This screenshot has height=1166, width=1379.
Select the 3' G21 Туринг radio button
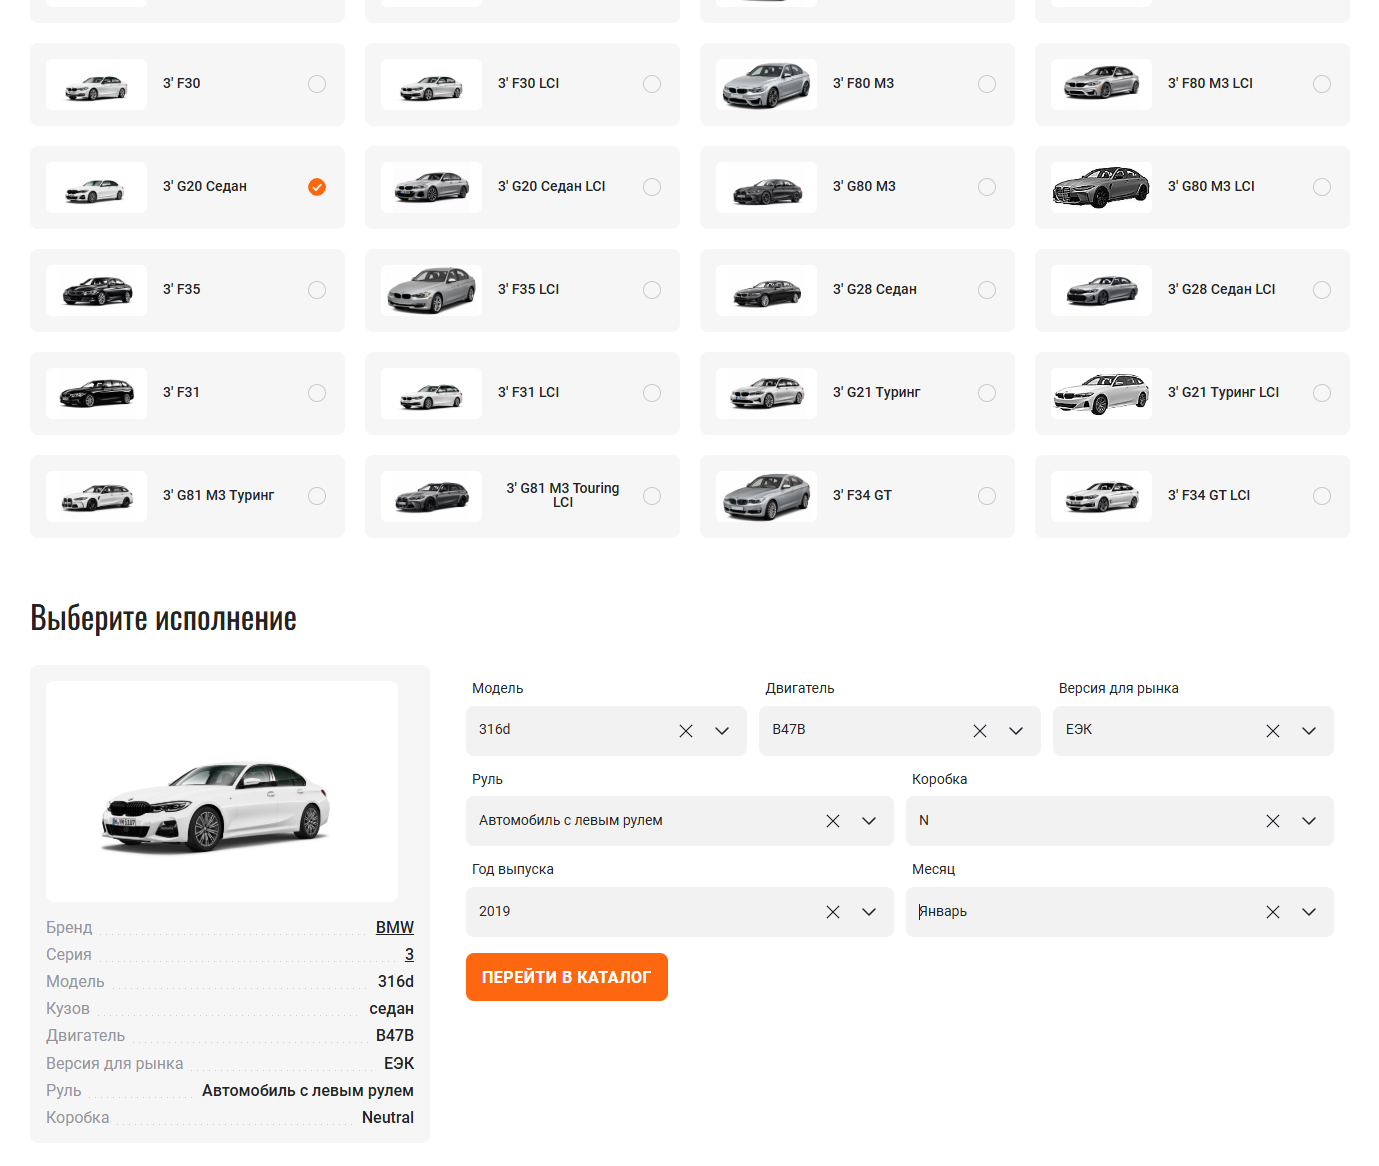point(987,393)
